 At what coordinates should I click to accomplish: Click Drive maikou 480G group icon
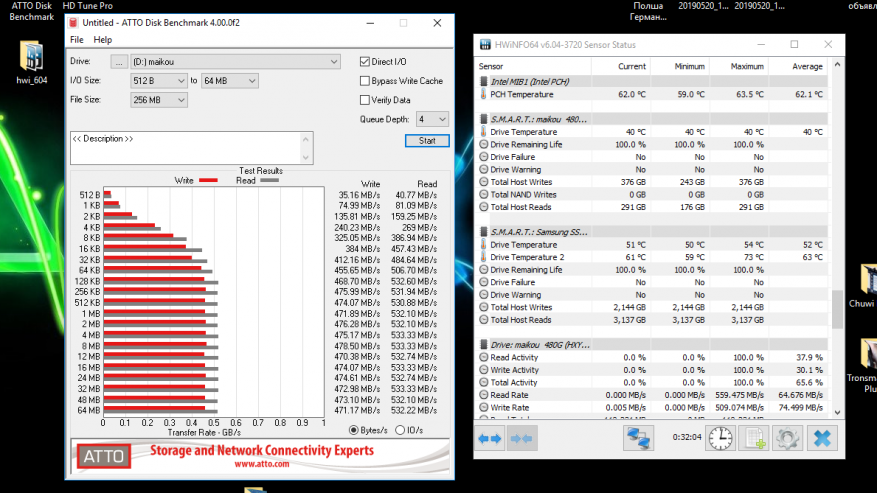coord(484,345)
